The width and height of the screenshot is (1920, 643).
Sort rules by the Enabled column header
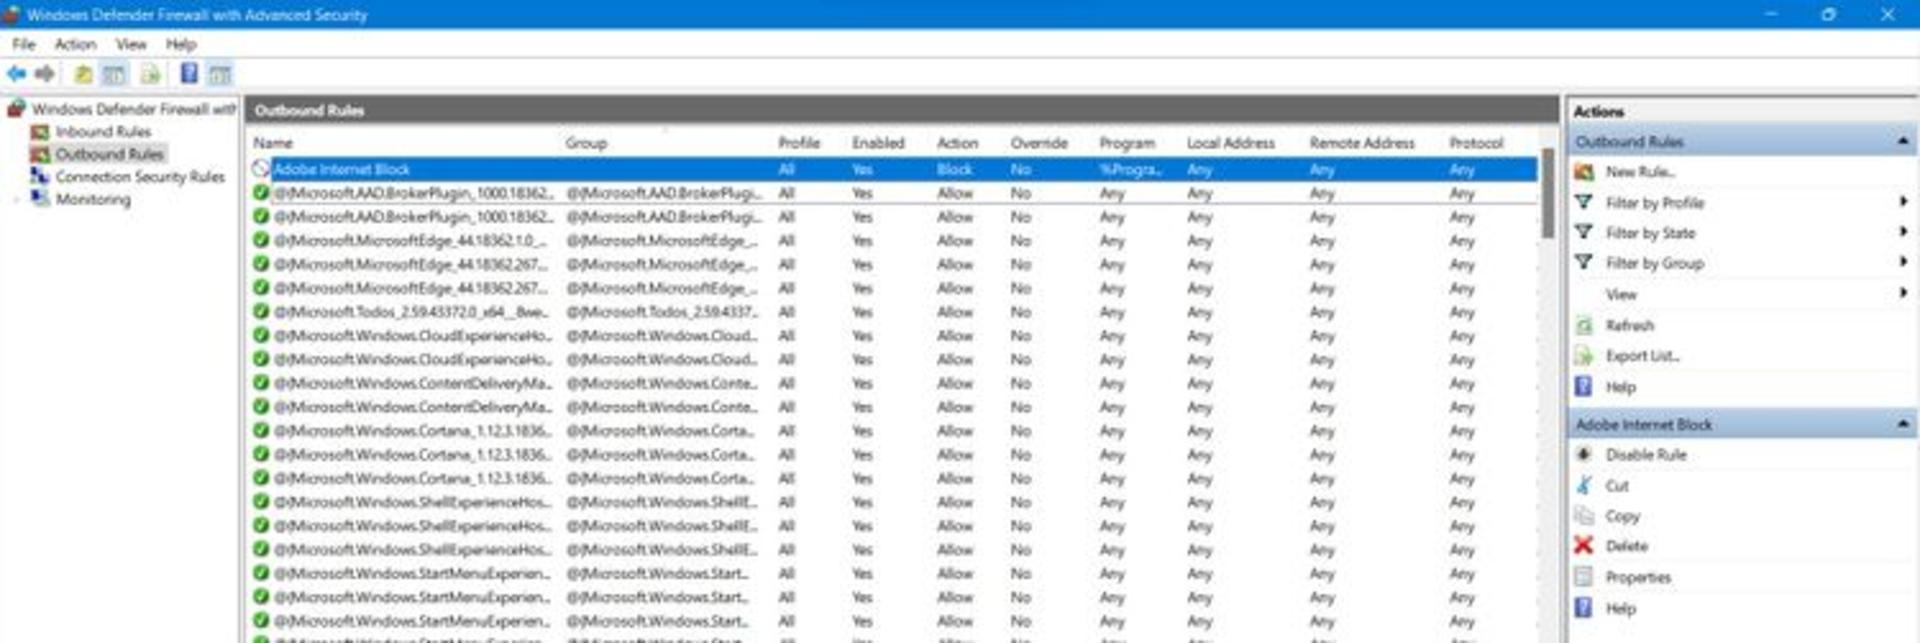878,143
